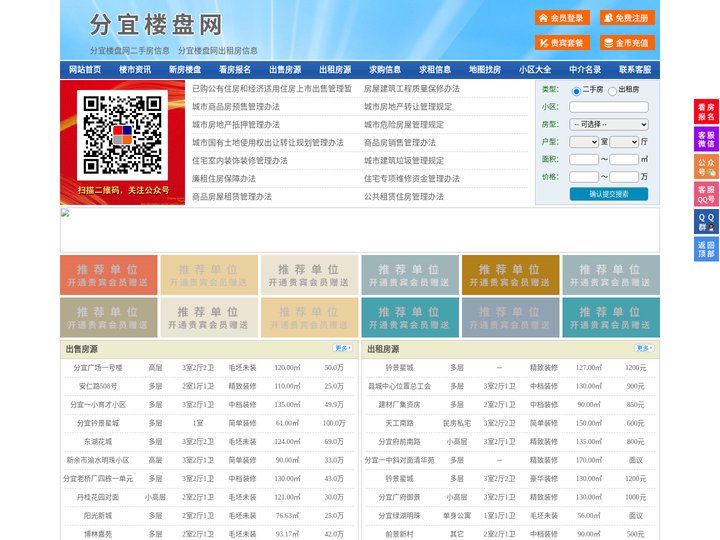Open the 金币充值 coin recharge button
The height and width of the screenshot is (540, 720).
[x=627, y=43]
